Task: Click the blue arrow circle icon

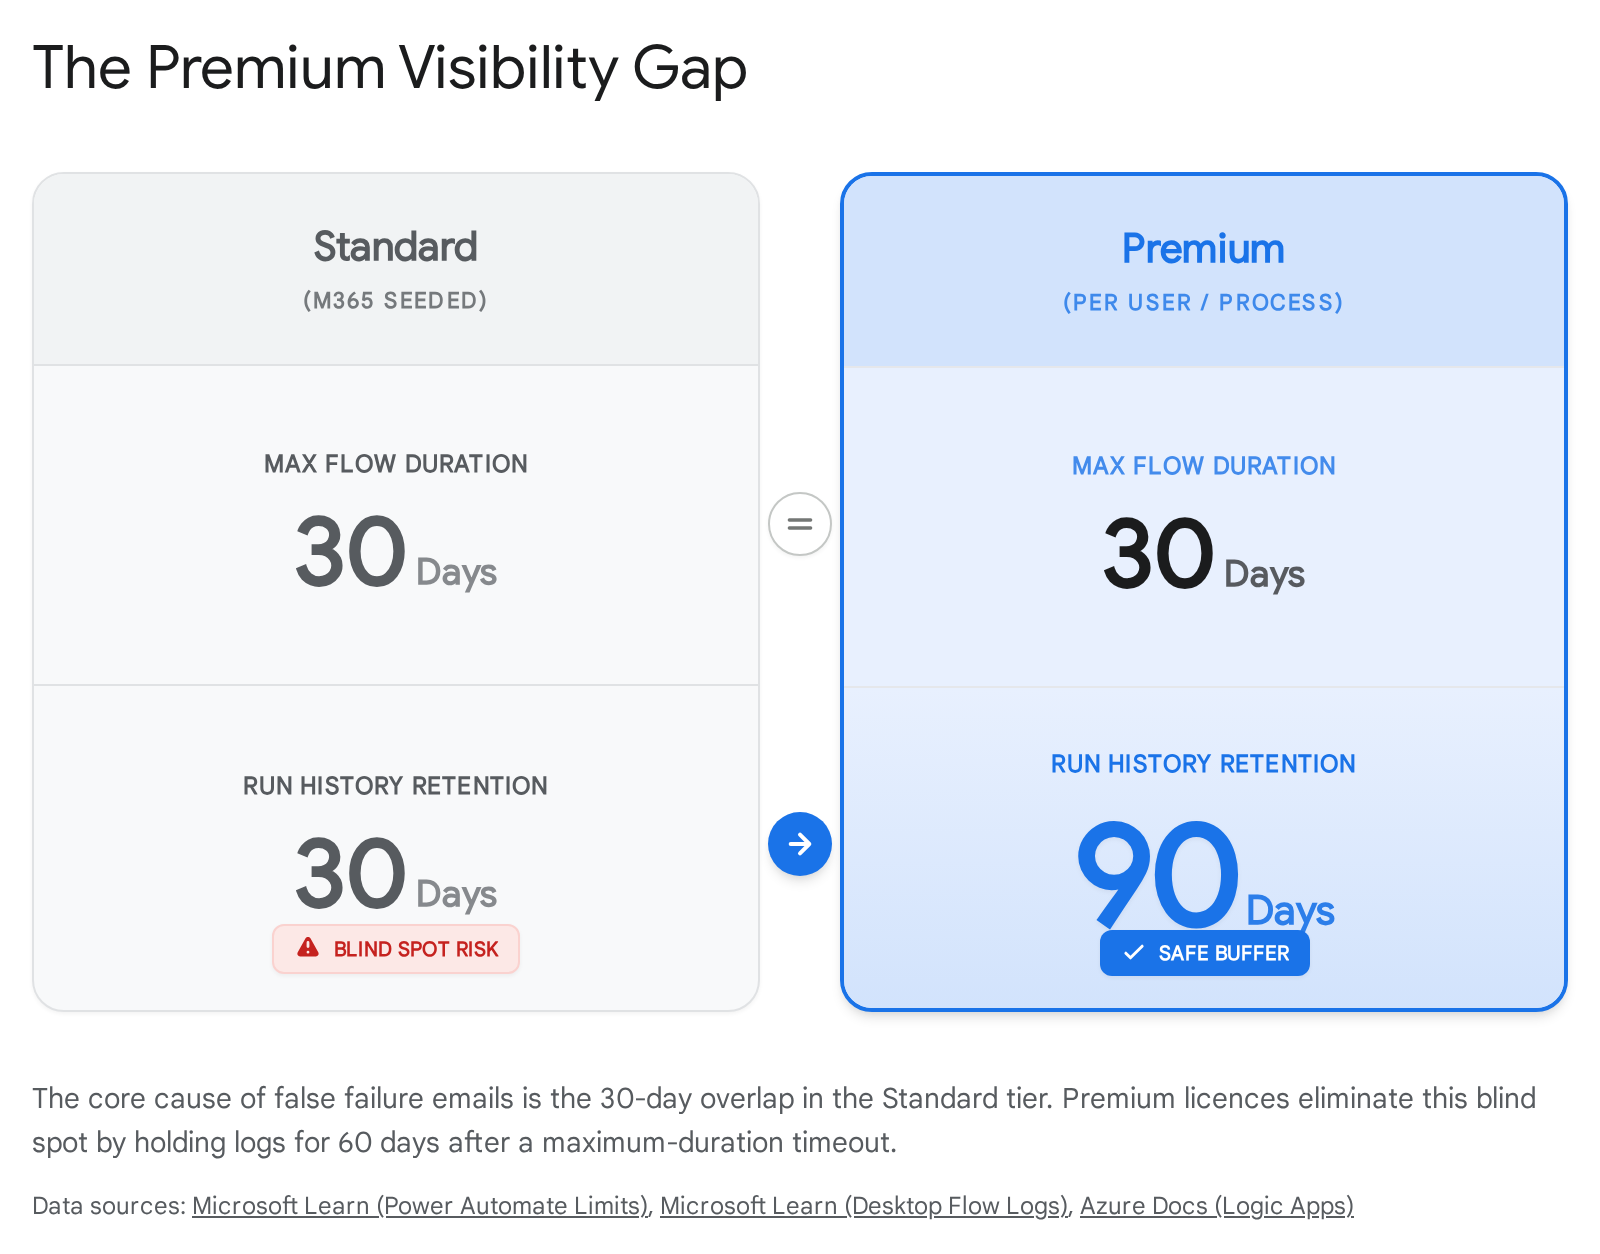Action: [799, 844]
